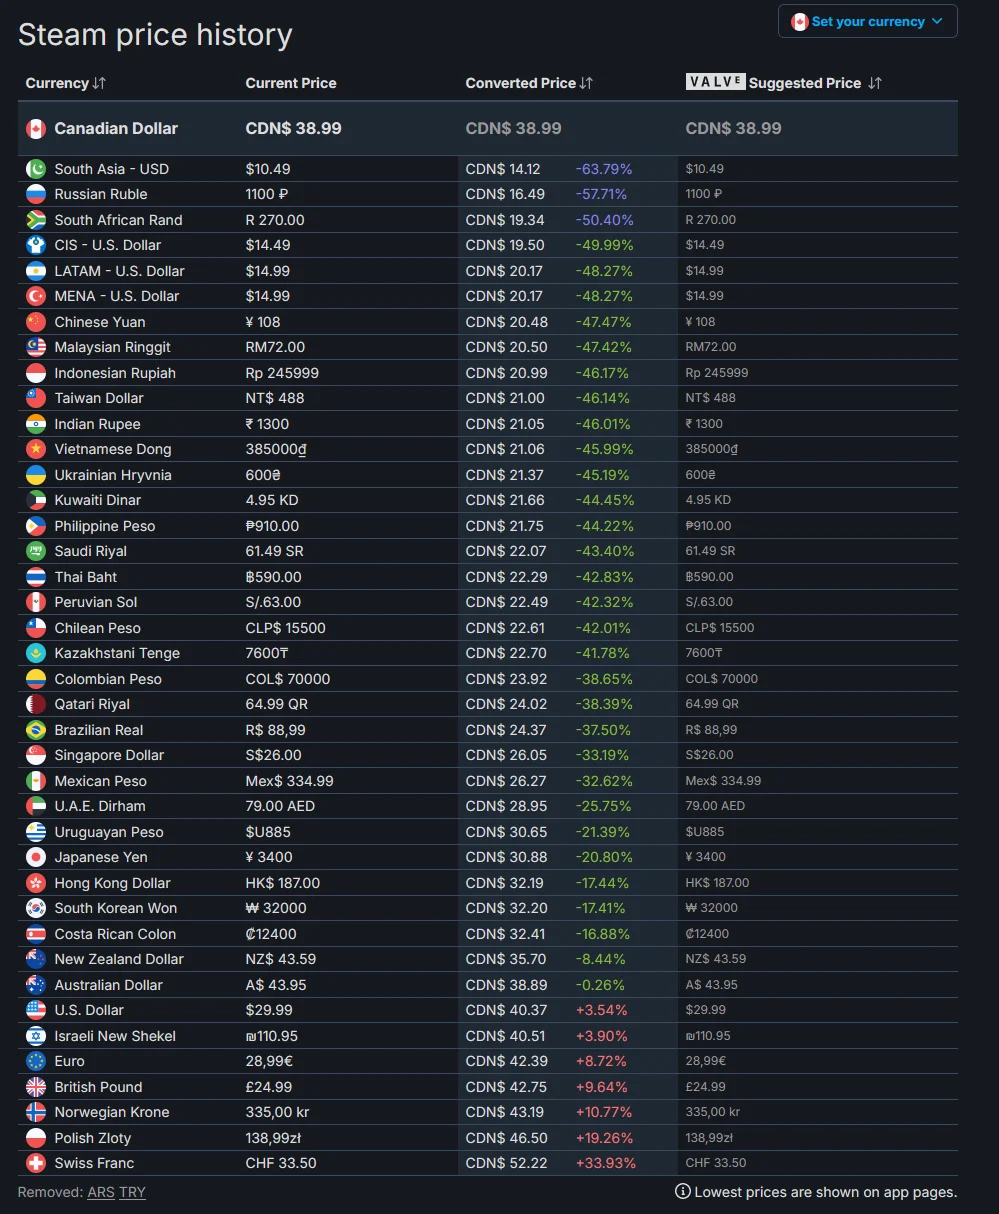Select the Hong Kong Dollar currency name

click(113, 883)
